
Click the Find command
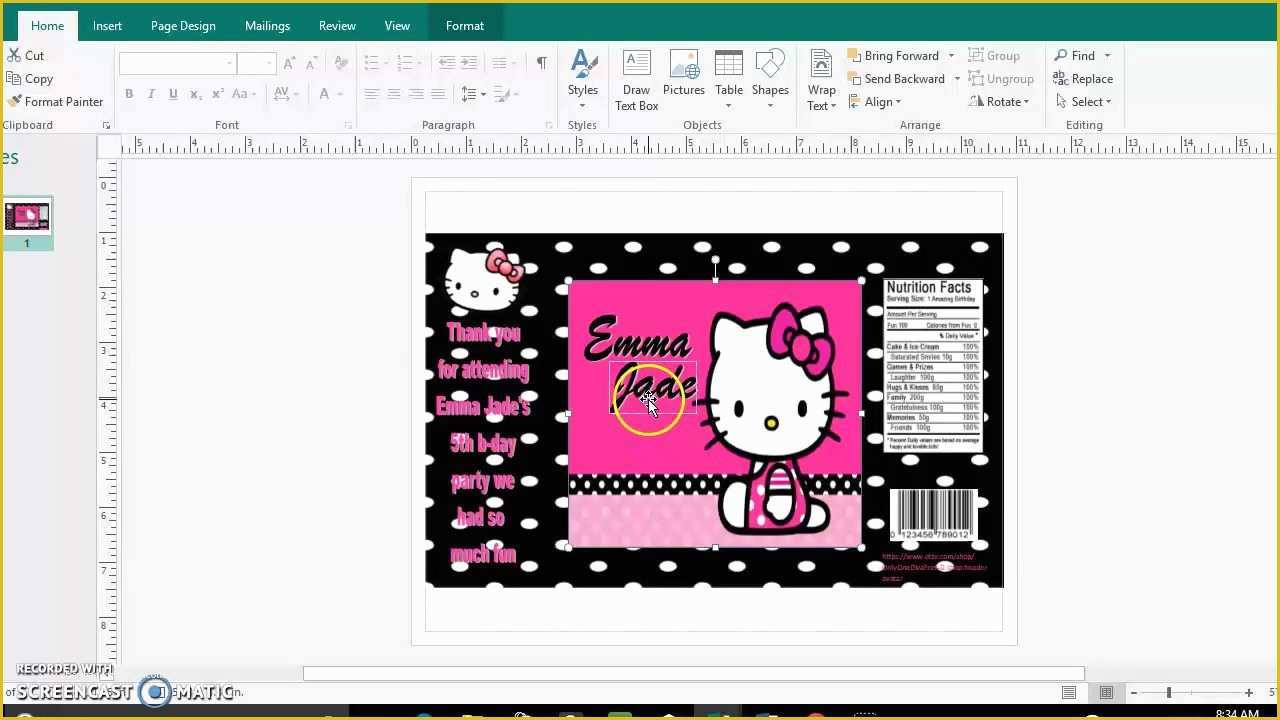[x=1074, y=56]
